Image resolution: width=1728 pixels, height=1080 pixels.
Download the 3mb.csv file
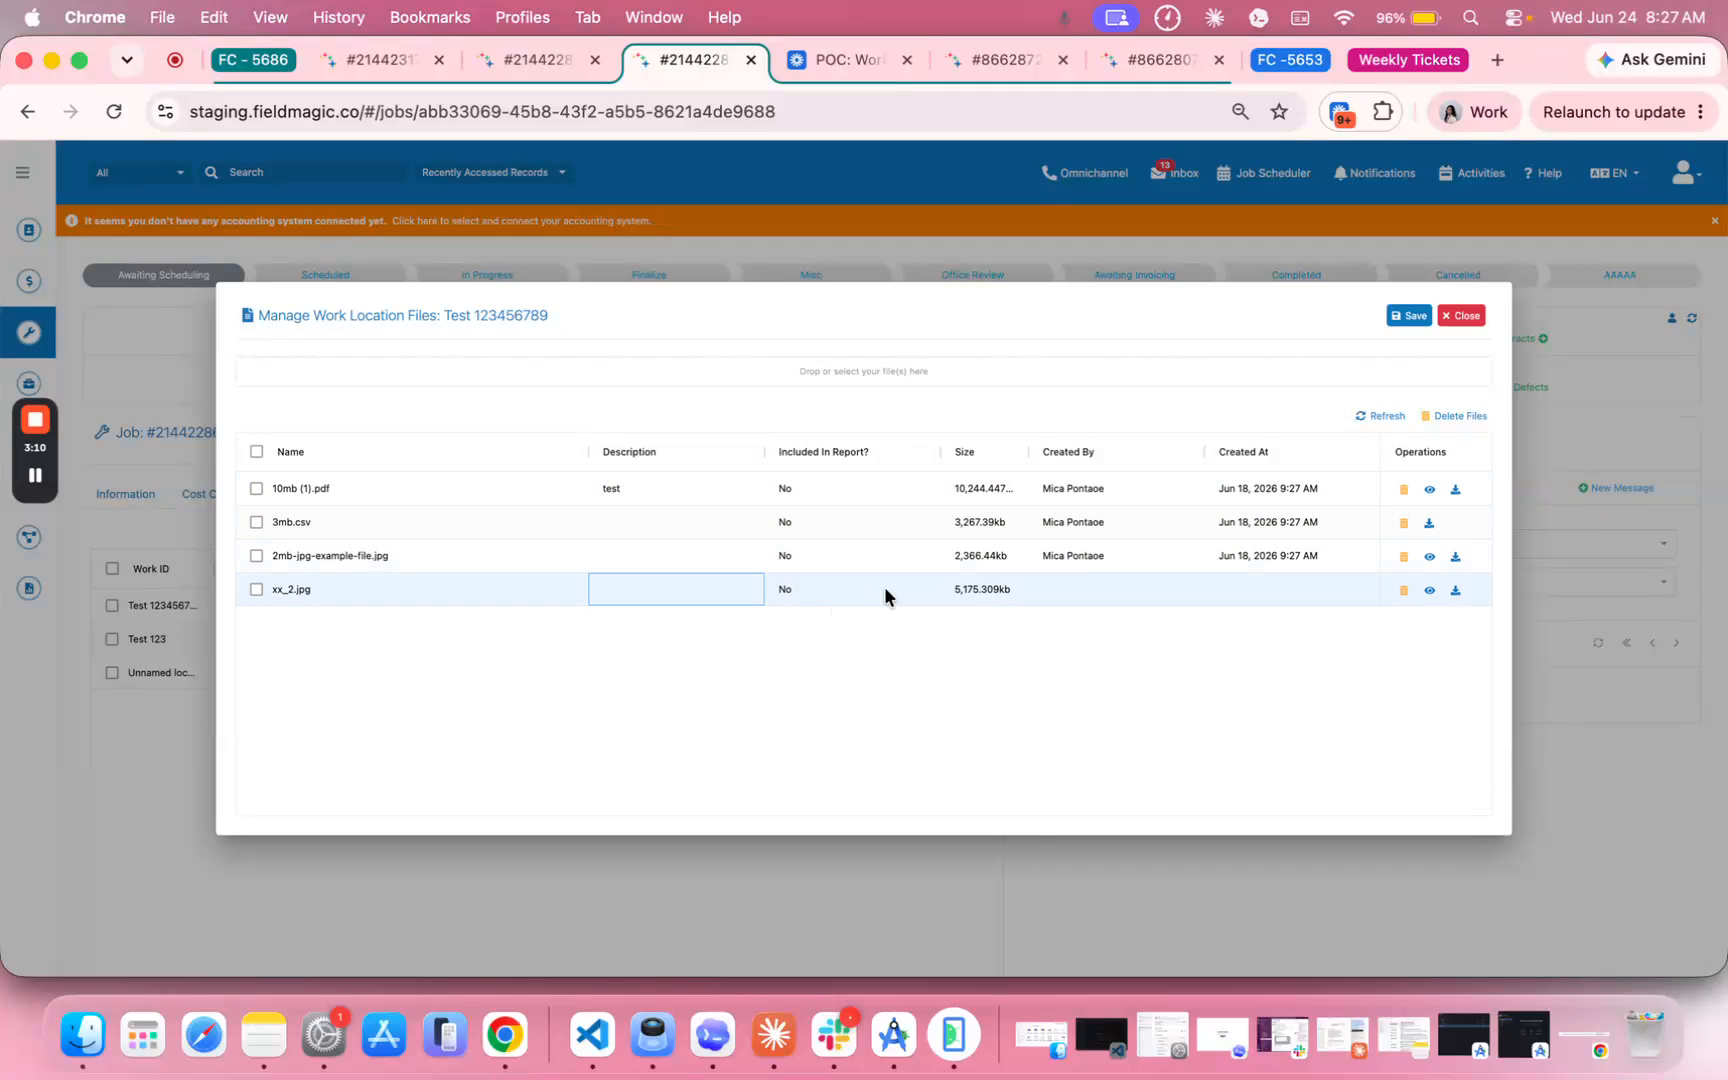point(1429,523)
